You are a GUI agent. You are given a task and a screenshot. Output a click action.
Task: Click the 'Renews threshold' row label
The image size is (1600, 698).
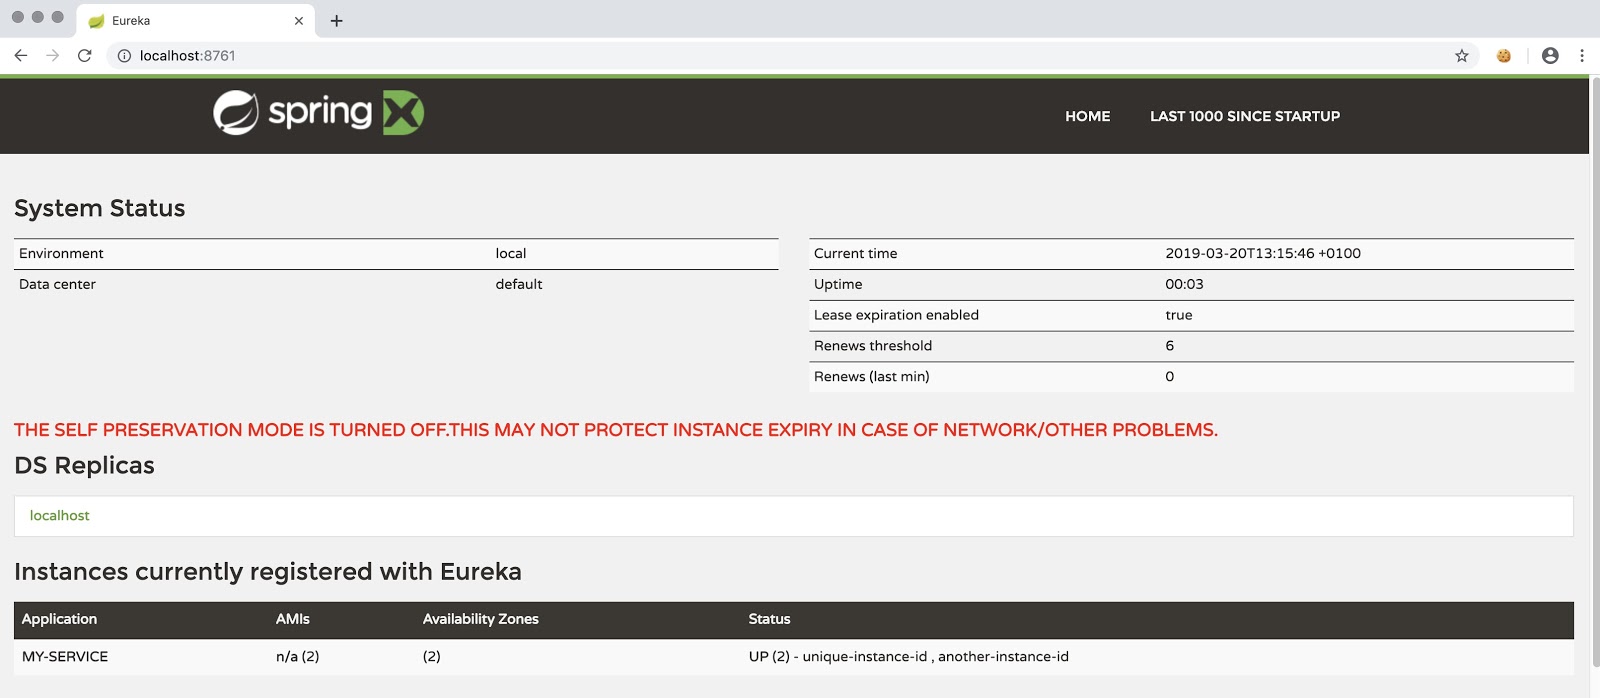pyautogui.click(x=873, y=346)
